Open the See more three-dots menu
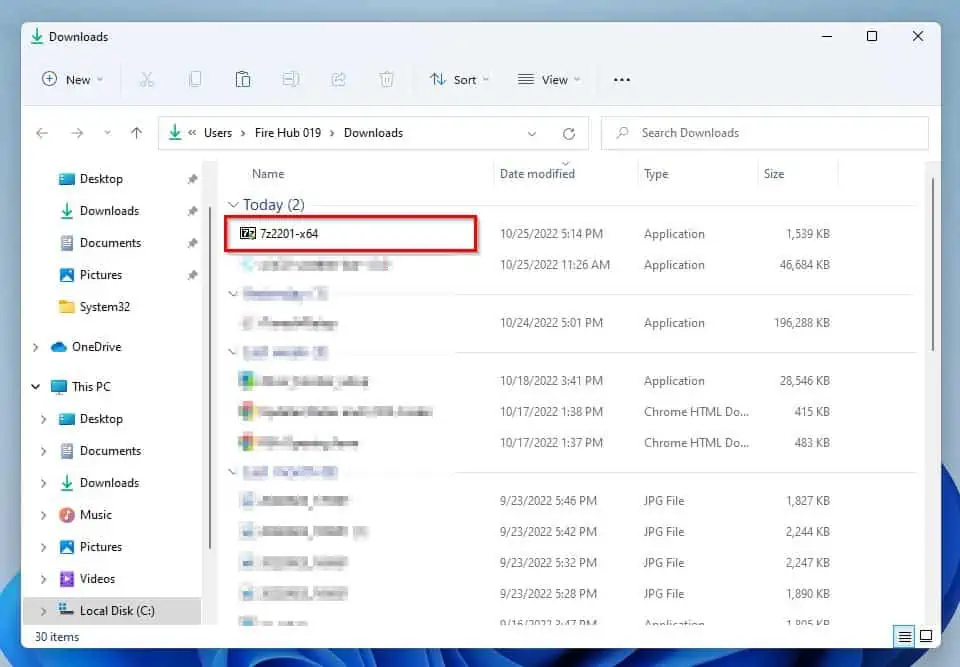The height and width of the screenshot is (667, 960). (x=621, y=80)
